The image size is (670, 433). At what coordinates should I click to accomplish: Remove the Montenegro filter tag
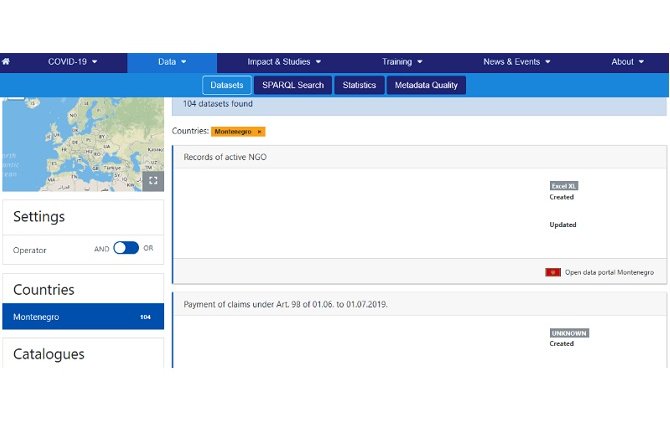point(259,132)
